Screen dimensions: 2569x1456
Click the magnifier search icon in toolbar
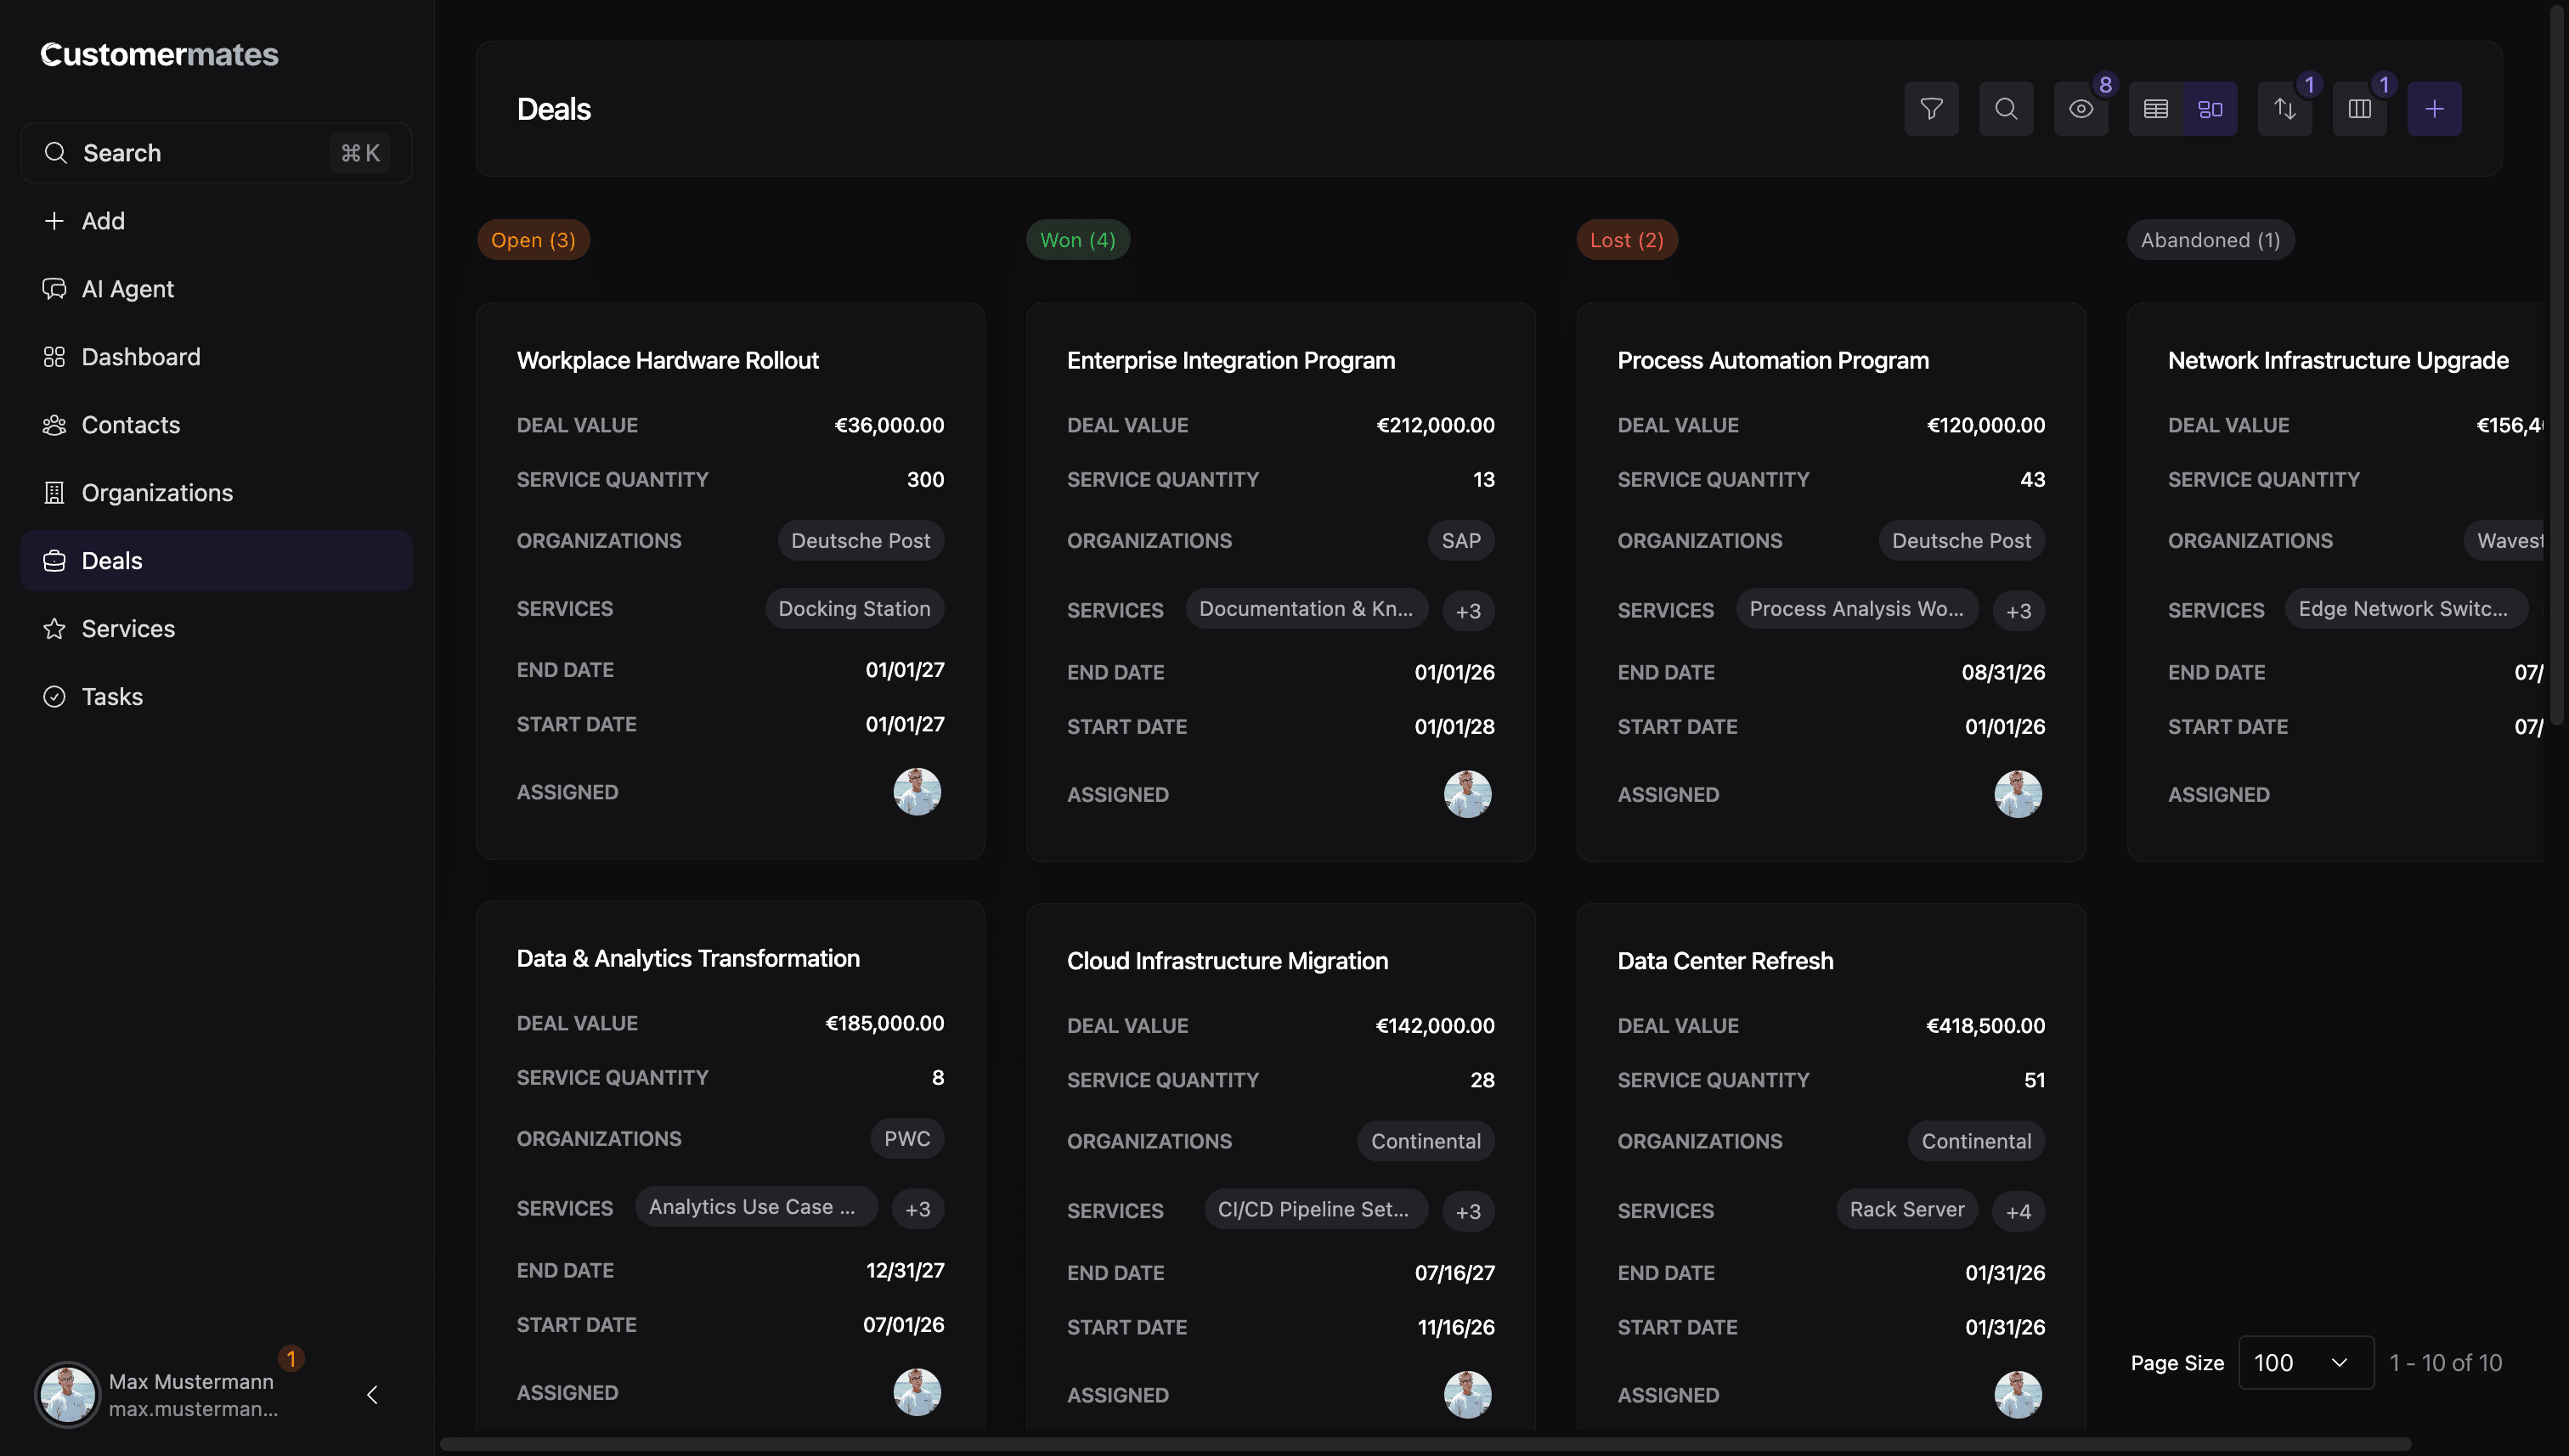tap(2006, 109)
